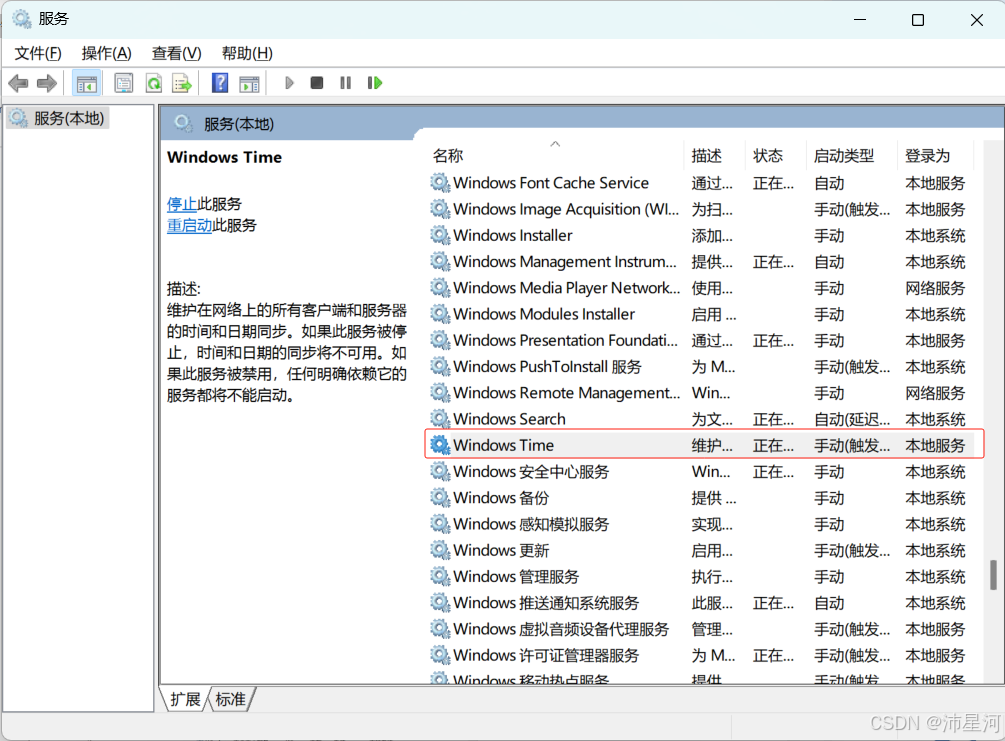Stop service with the square button
Screen dimensions: 1005x741
[x=317, y=83]
